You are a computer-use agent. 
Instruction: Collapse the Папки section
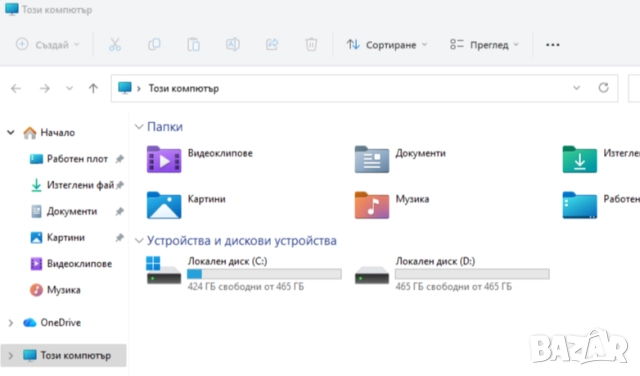click(x=139, y=127)
